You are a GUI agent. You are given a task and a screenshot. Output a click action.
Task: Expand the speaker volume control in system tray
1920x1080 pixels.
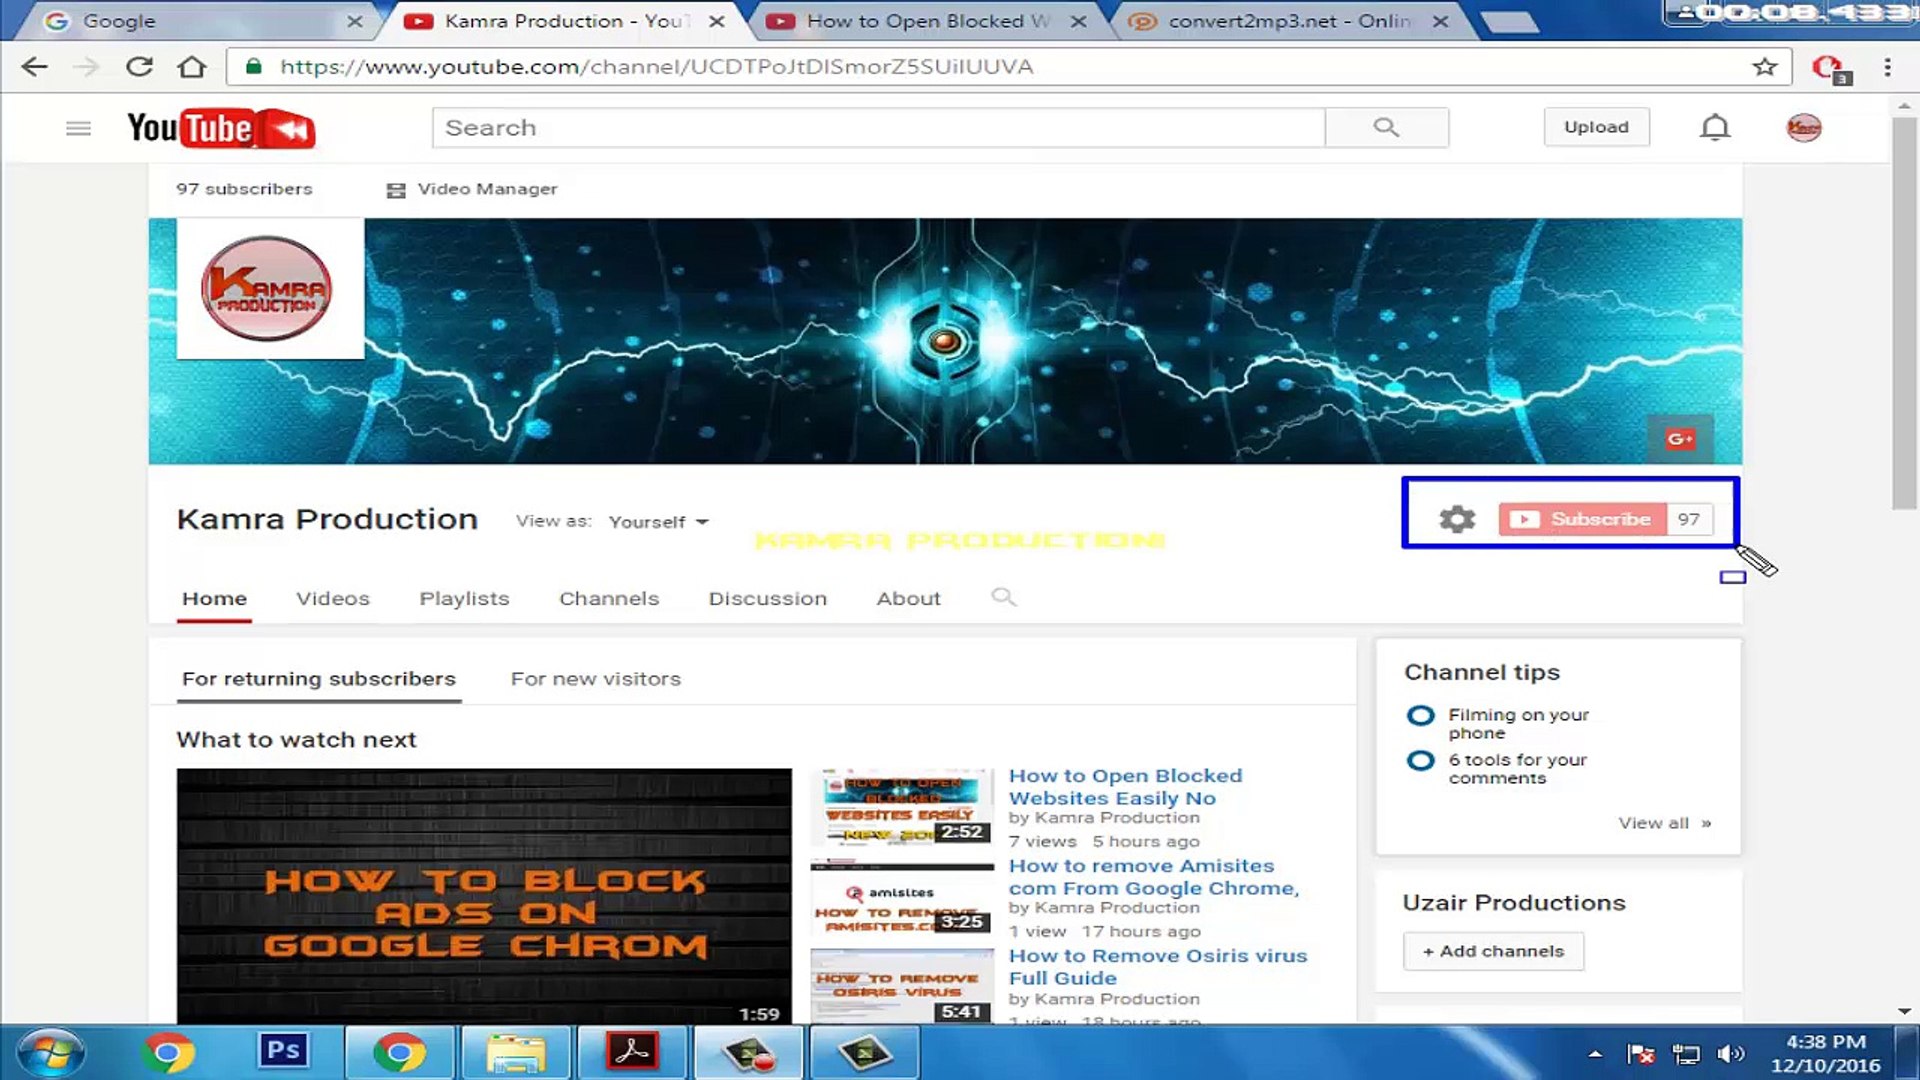1729,1053
